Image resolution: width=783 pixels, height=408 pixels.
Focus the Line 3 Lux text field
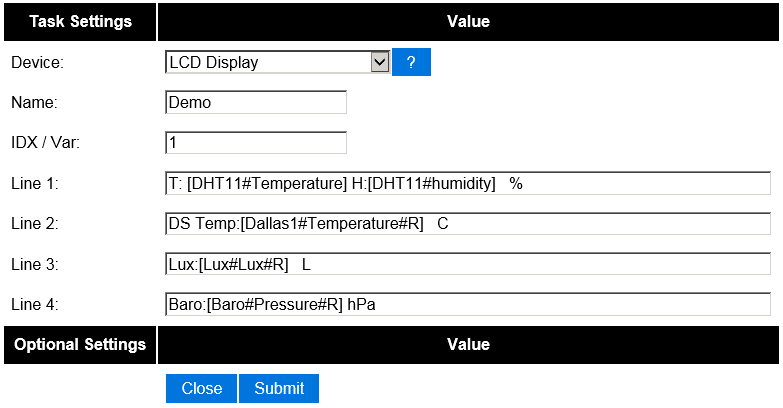pyautogui.click(x=468, y=264)
